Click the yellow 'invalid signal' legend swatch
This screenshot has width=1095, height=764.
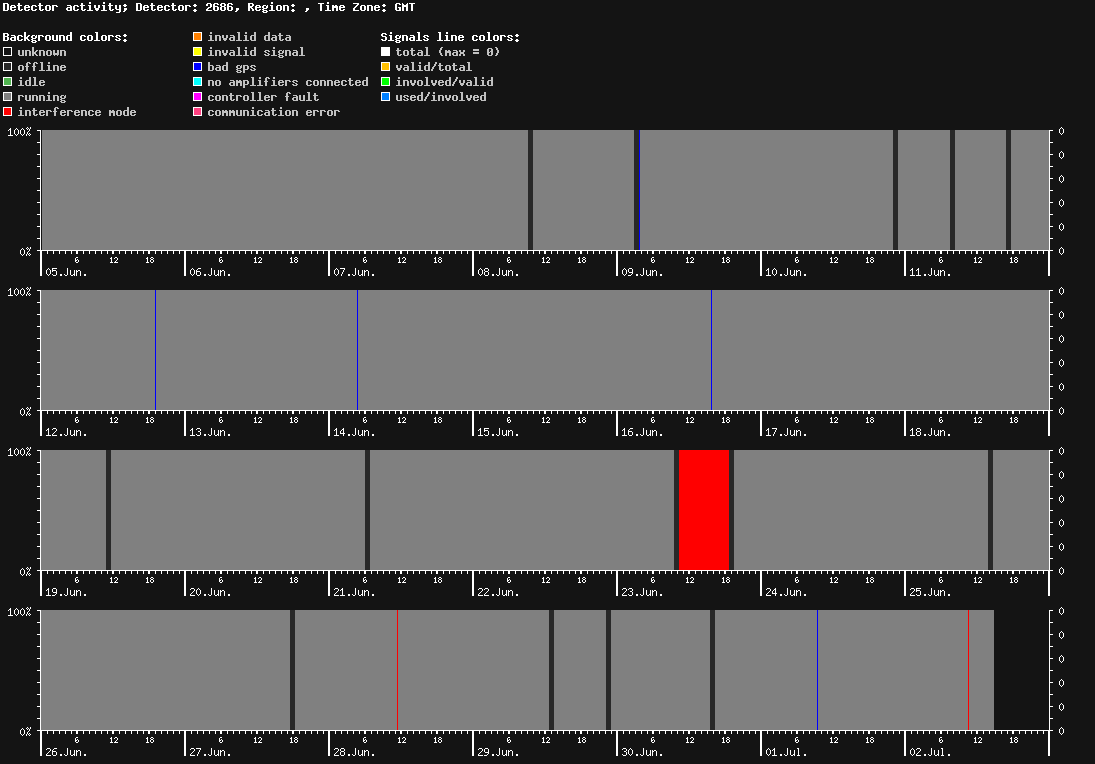[198, 52]
